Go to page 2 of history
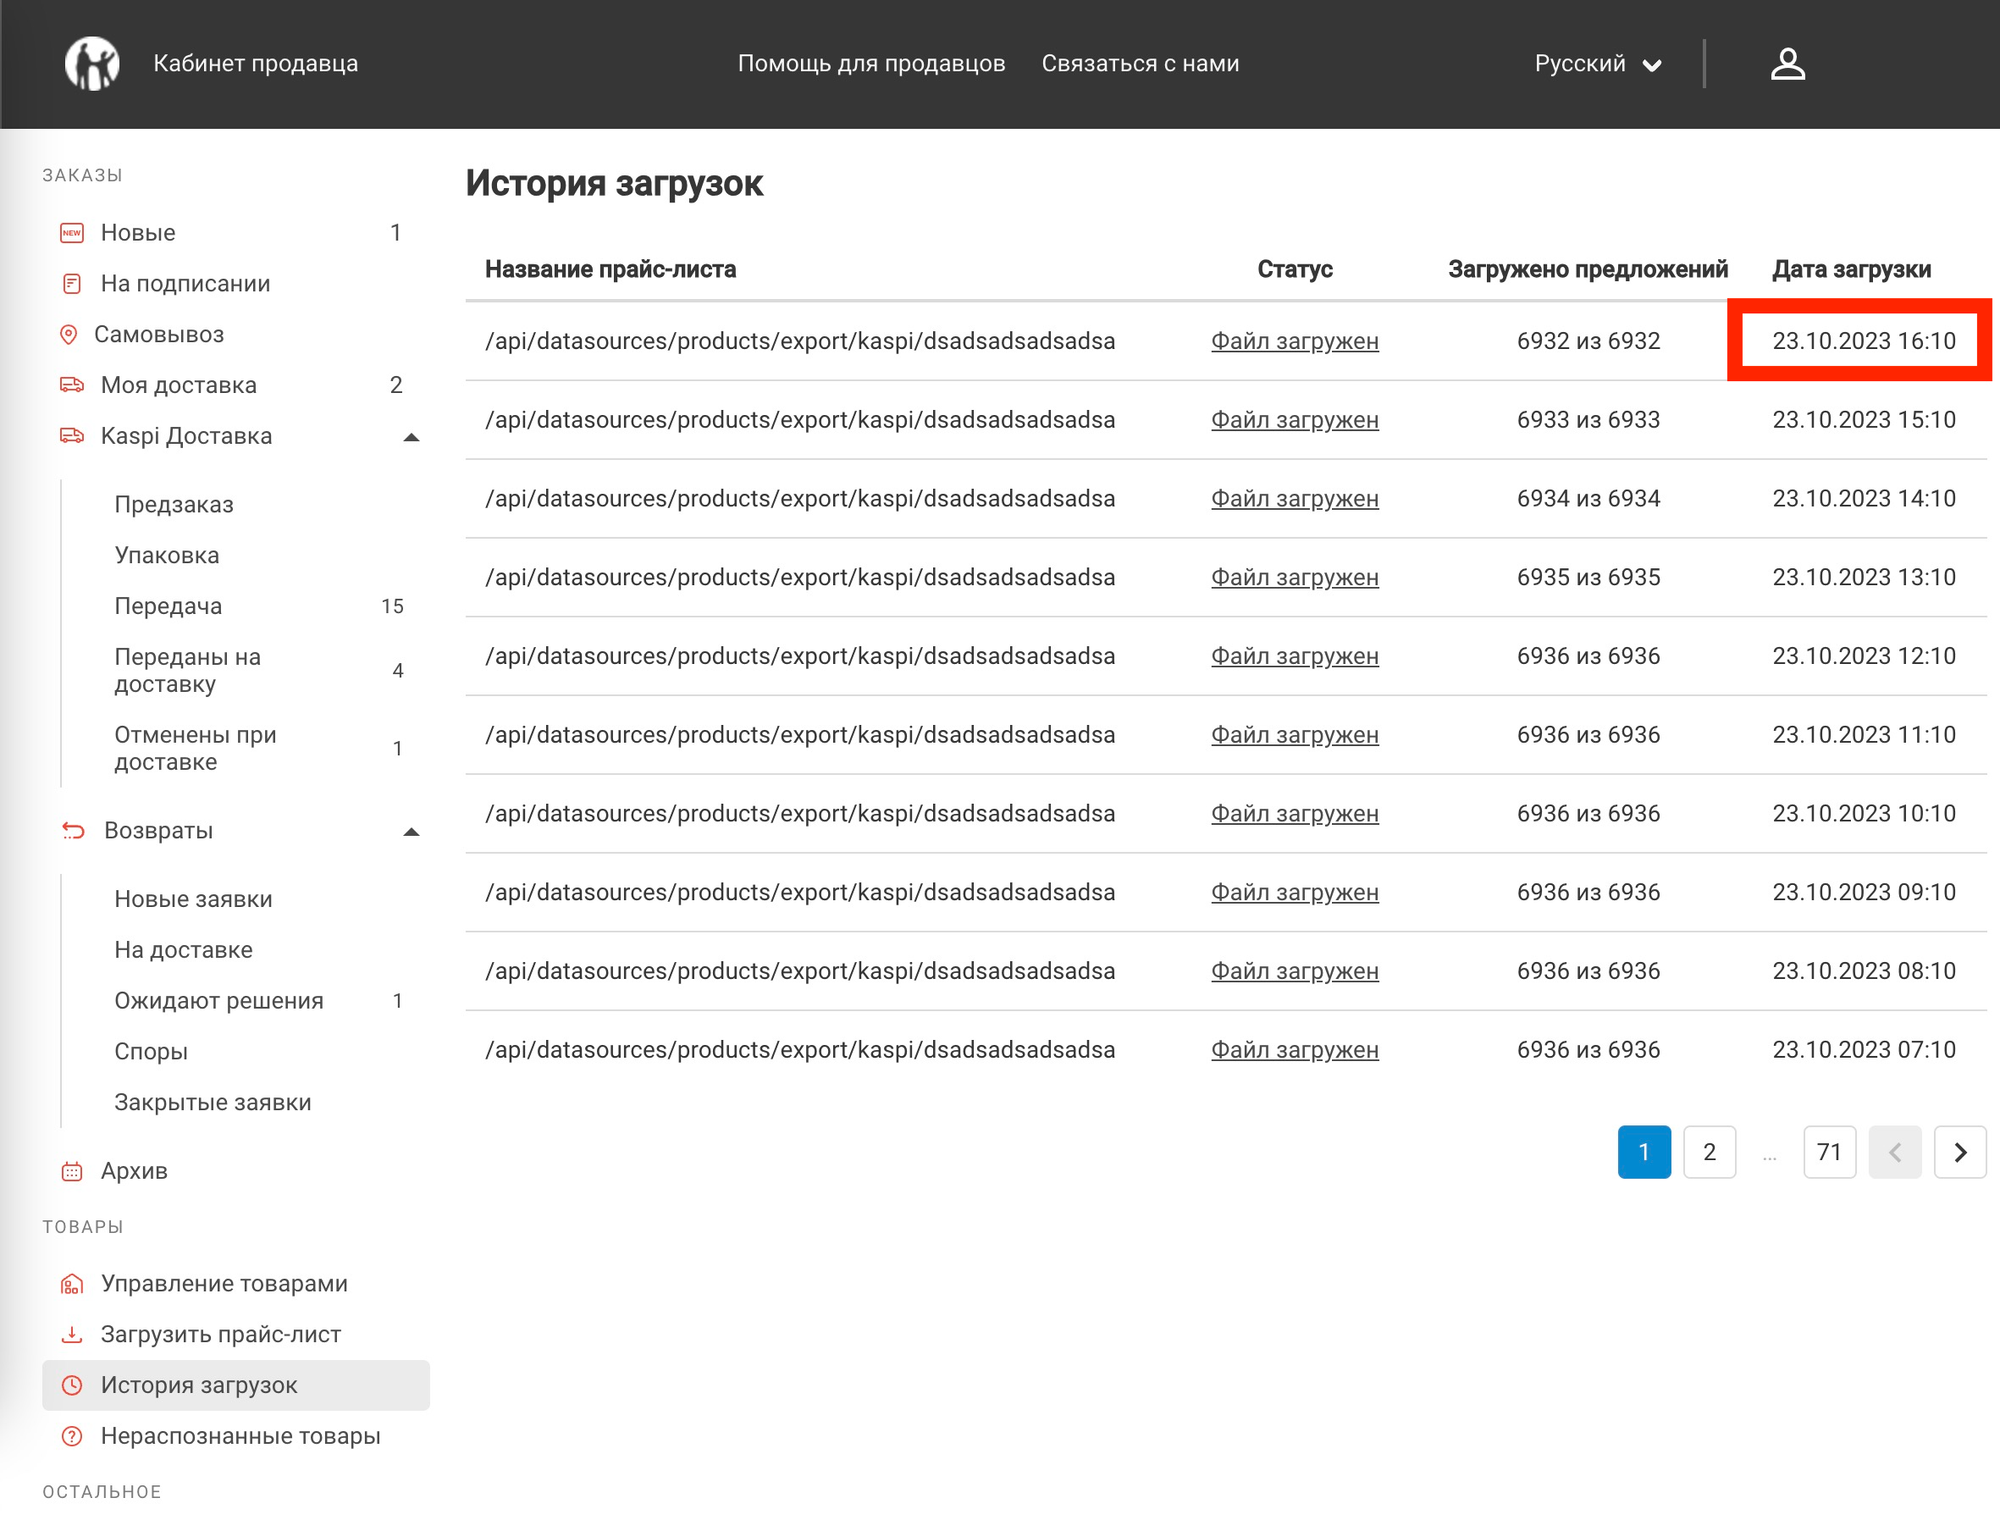Viewport: 2000px width, 1521px height. pos(1709,1152)
